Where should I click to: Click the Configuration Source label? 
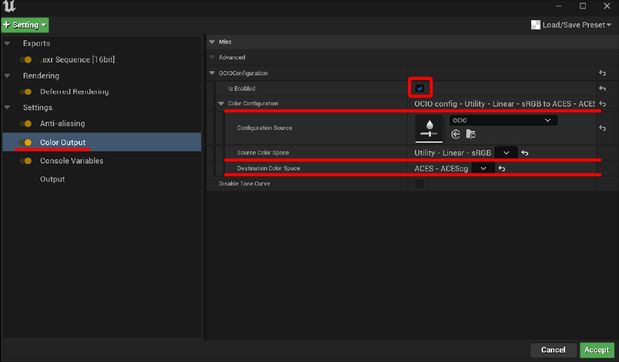[x=264, y=128]
